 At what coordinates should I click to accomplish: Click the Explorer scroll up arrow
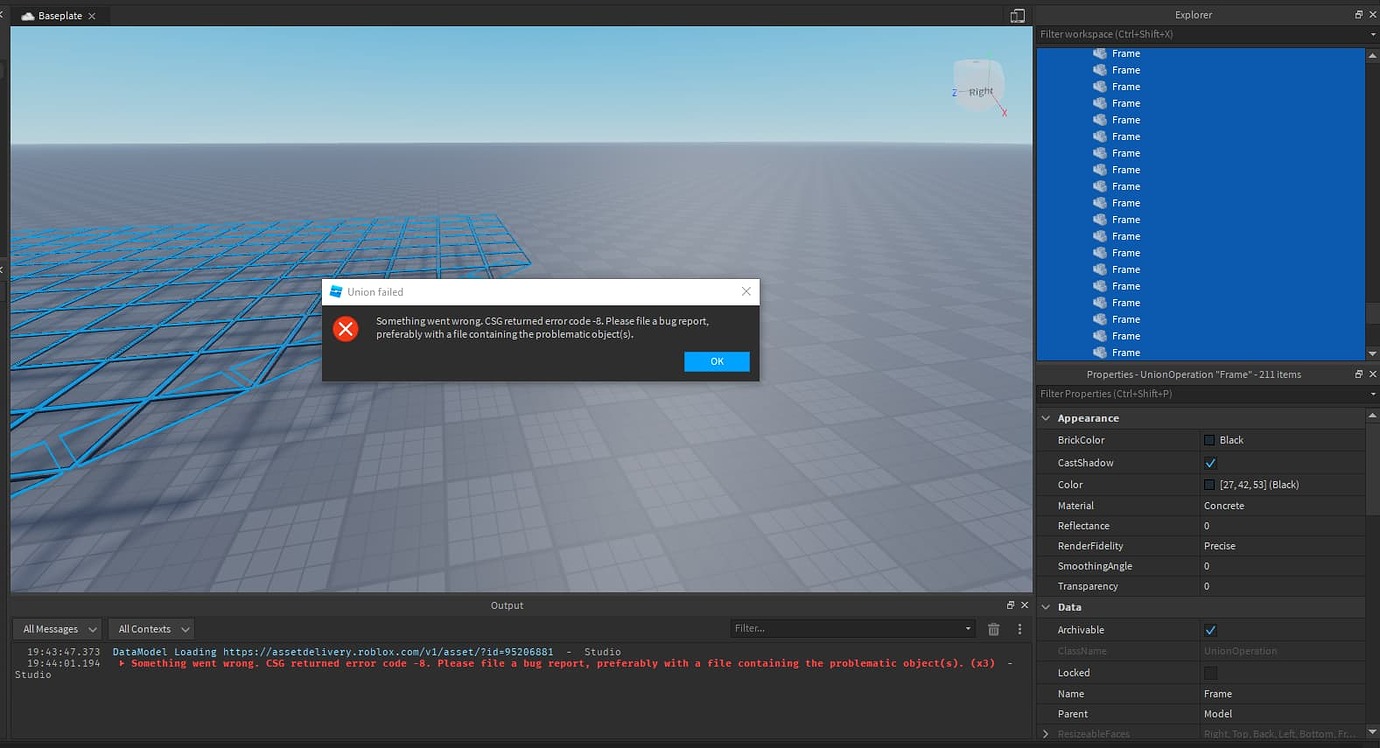pyautogui.click(x=1372, y=54)
